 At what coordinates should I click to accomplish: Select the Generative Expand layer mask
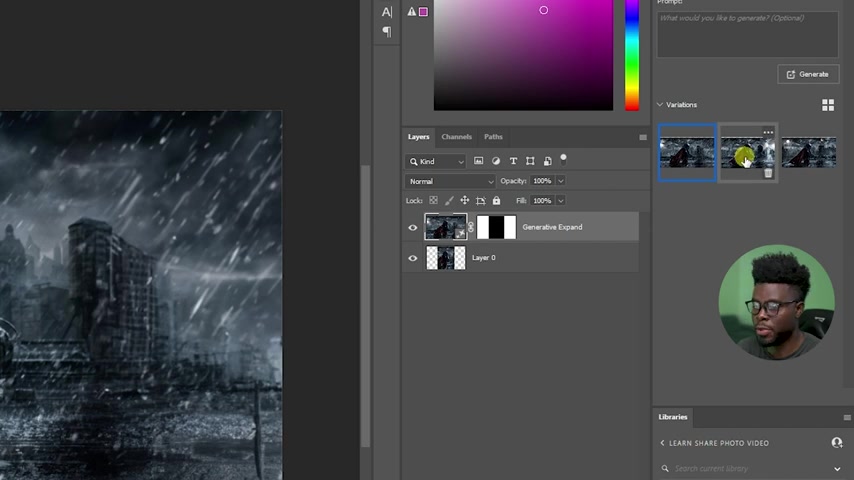[496, 227]
